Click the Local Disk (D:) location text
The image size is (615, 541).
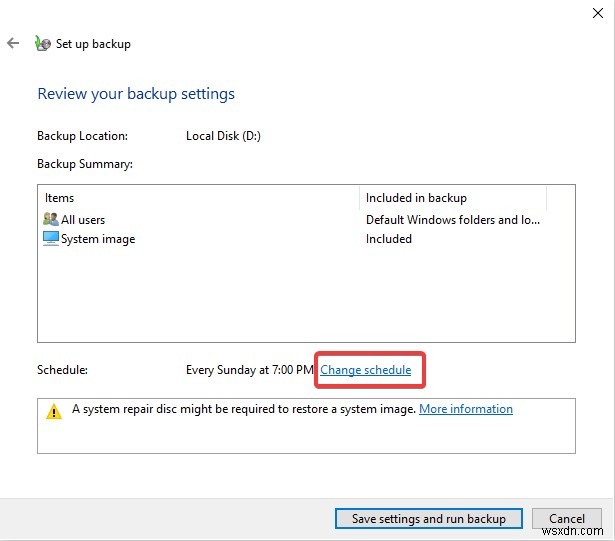223,136
